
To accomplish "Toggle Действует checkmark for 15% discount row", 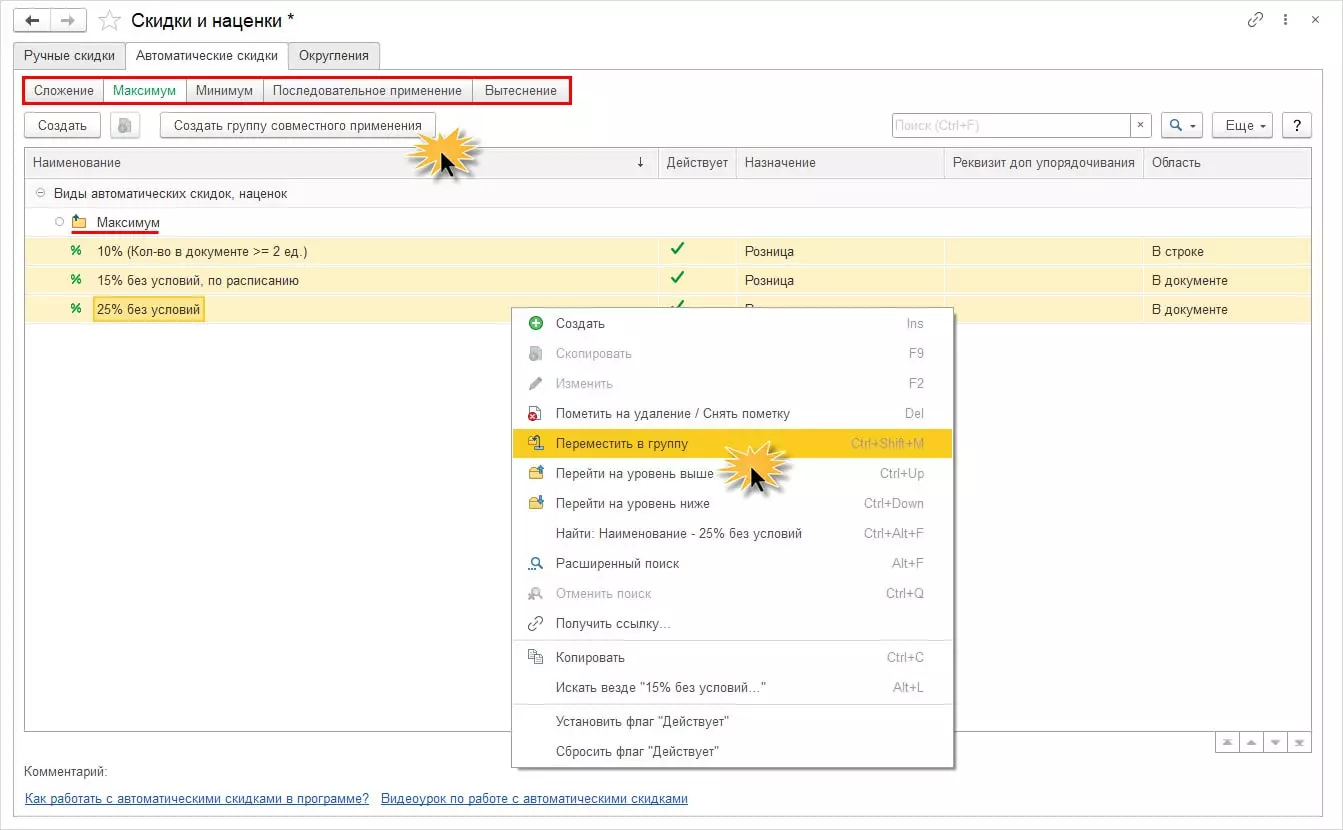I will [x=677, y=279].
